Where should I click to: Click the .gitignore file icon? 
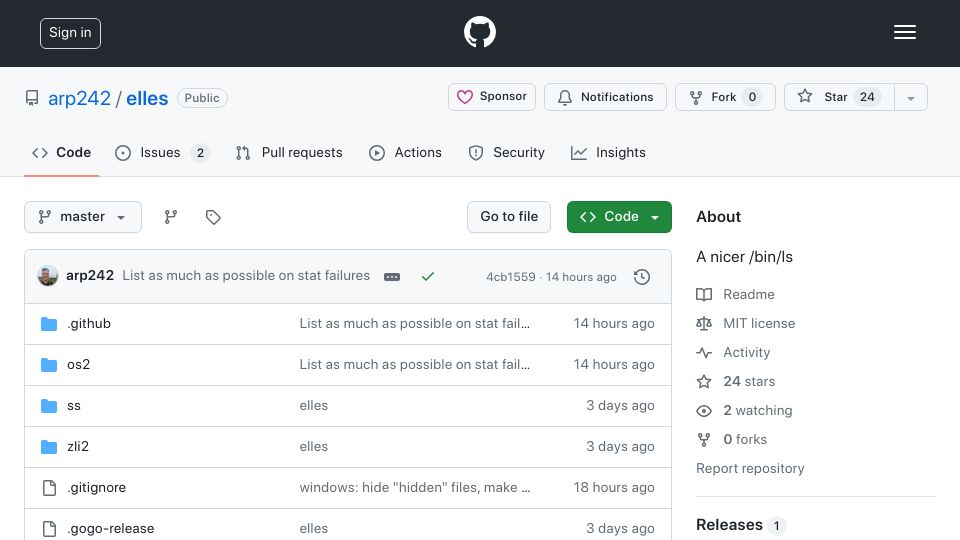click(49, 487)
